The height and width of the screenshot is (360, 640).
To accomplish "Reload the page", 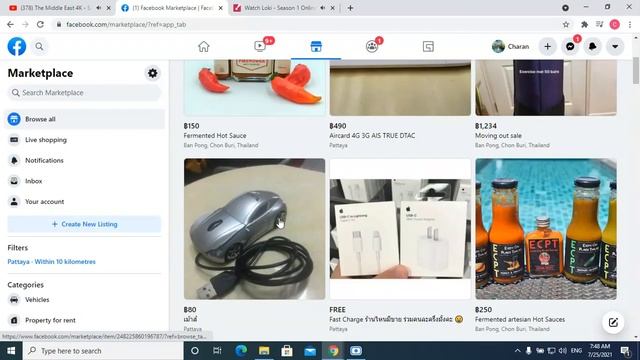I will coord(40,24).
